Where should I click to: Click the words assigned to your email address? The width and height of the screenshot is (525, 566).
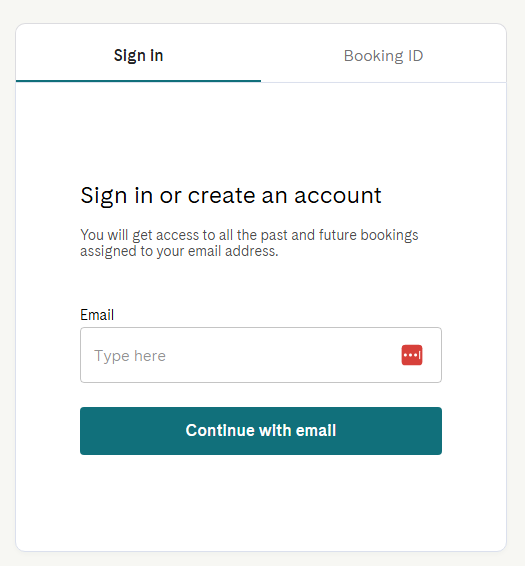tap(179, 251)
